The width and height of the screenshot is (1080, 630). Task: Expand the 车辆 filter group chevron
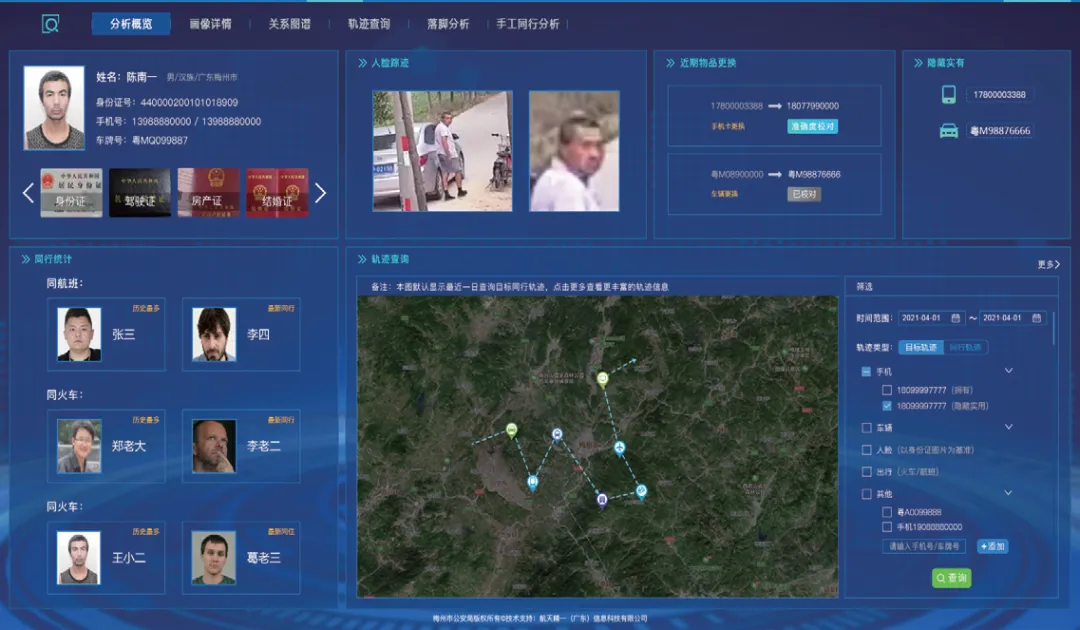(1008, 428)
